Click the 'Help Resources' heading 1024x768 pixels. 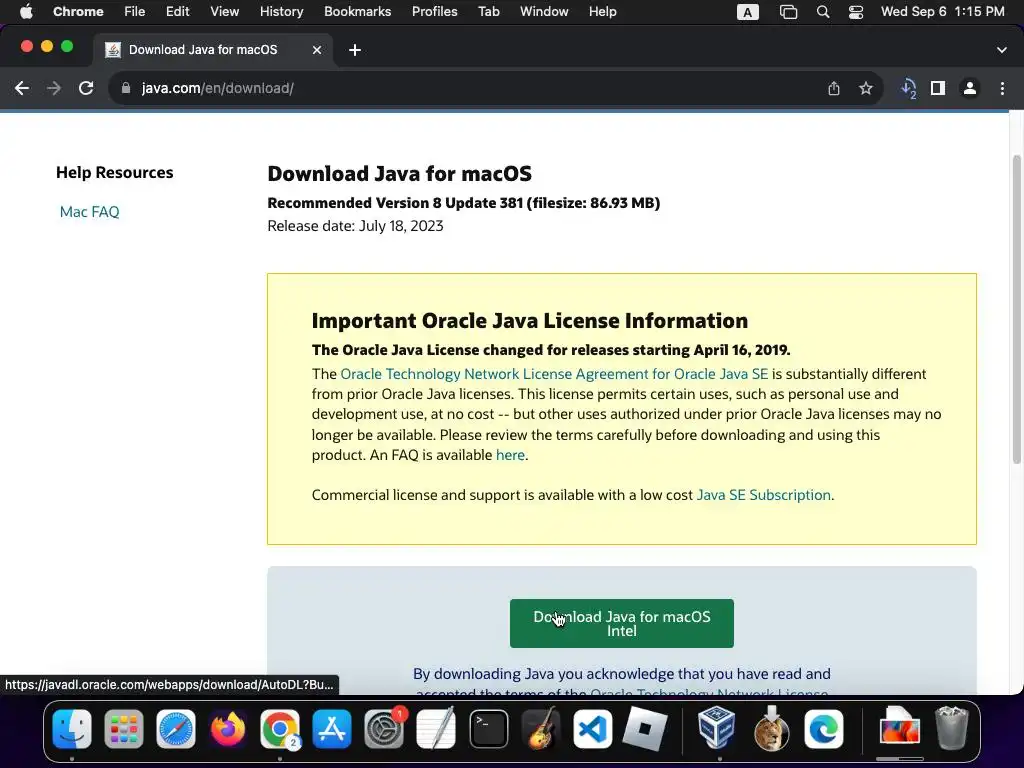114,172
